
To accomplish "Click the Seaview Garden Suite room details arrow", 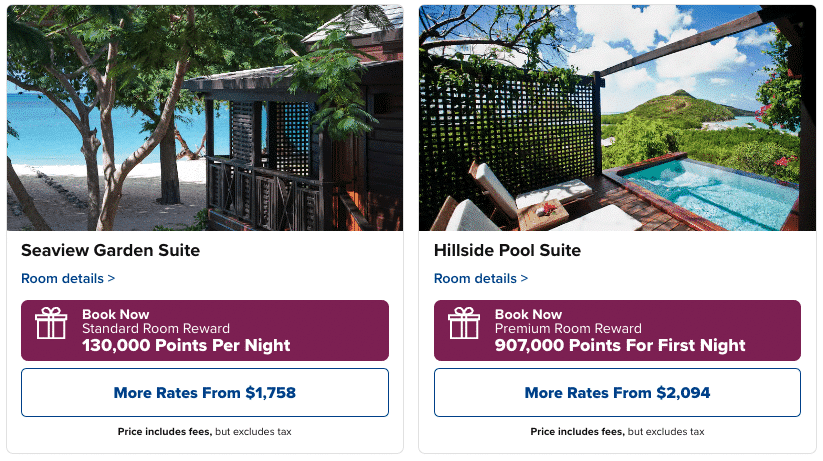I will 111,279.
